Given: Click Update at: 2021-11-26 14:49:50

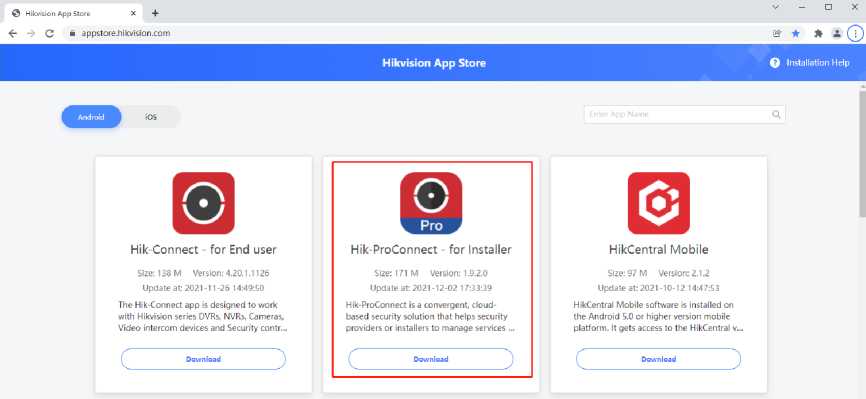Looking at the screenshot, I should coord(203,288).
